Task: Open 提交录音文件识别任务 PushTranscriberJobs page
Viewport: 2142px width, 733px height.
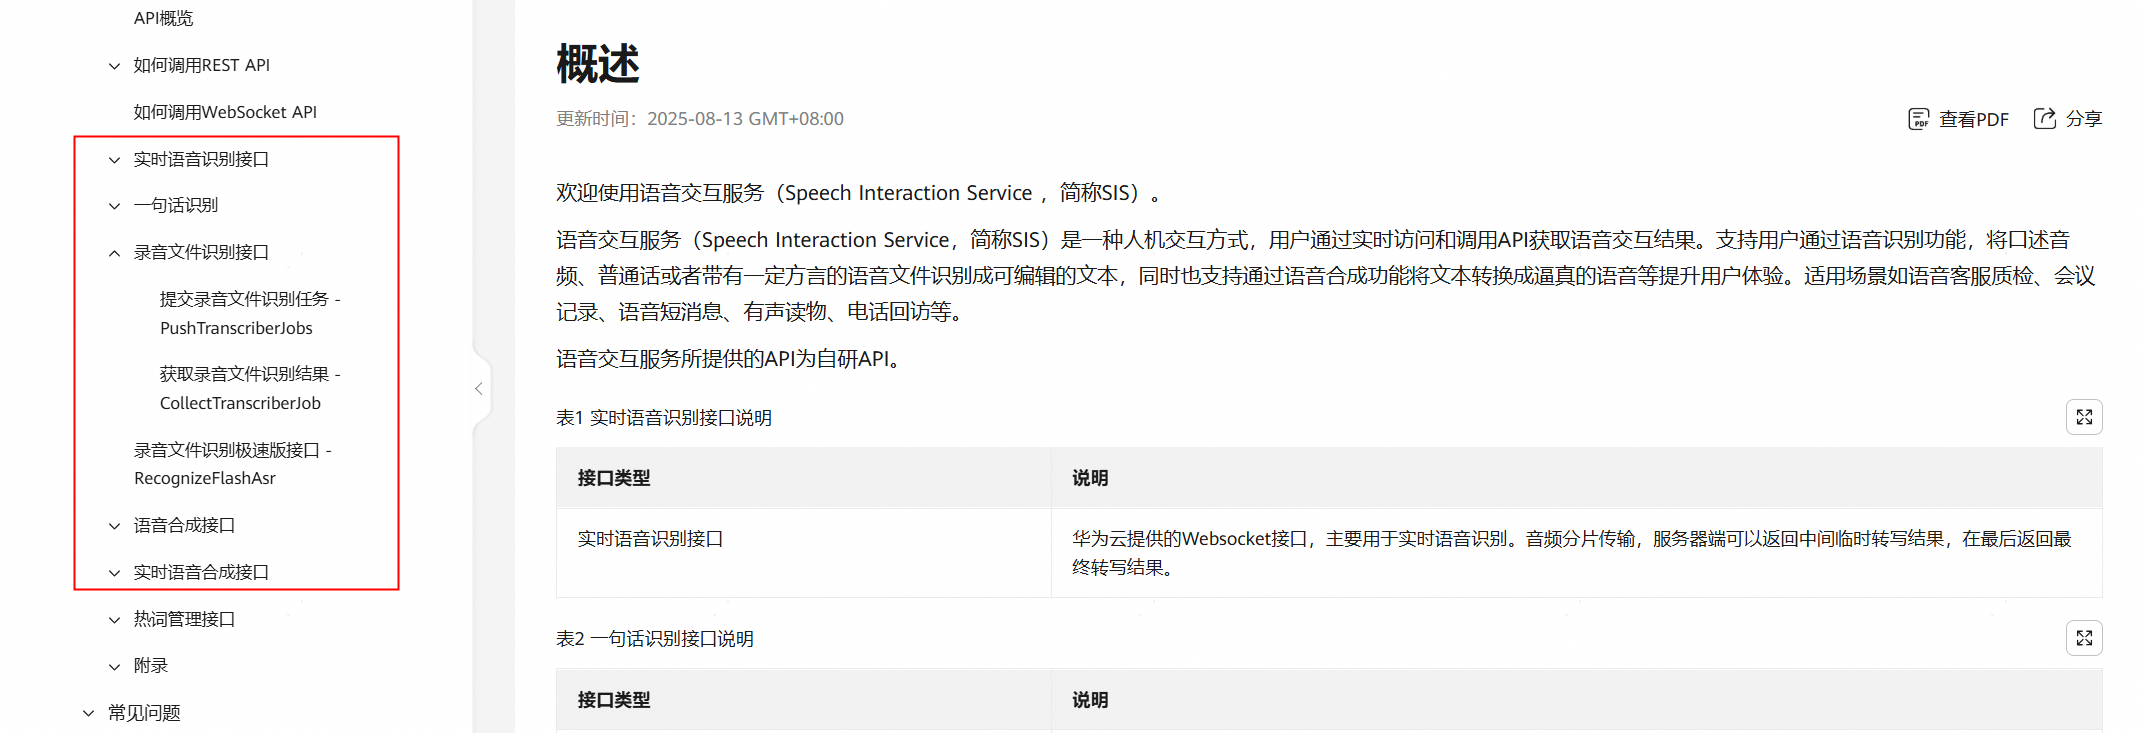Action: pos(250,313)
